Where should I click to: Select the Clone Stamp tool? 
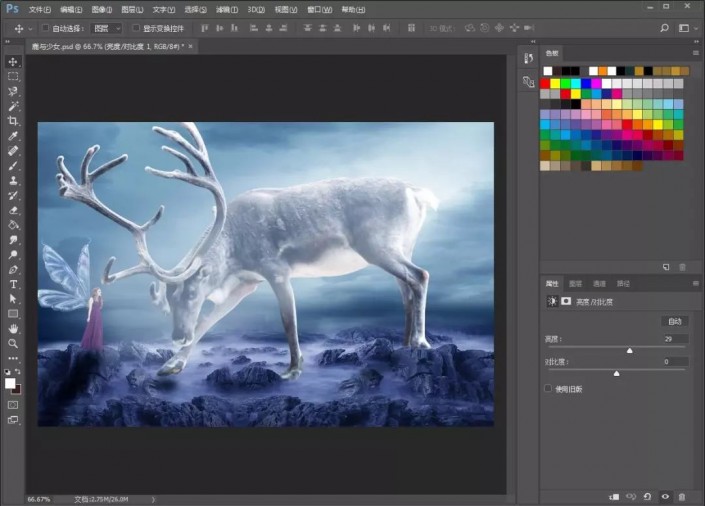pos(13,180)
